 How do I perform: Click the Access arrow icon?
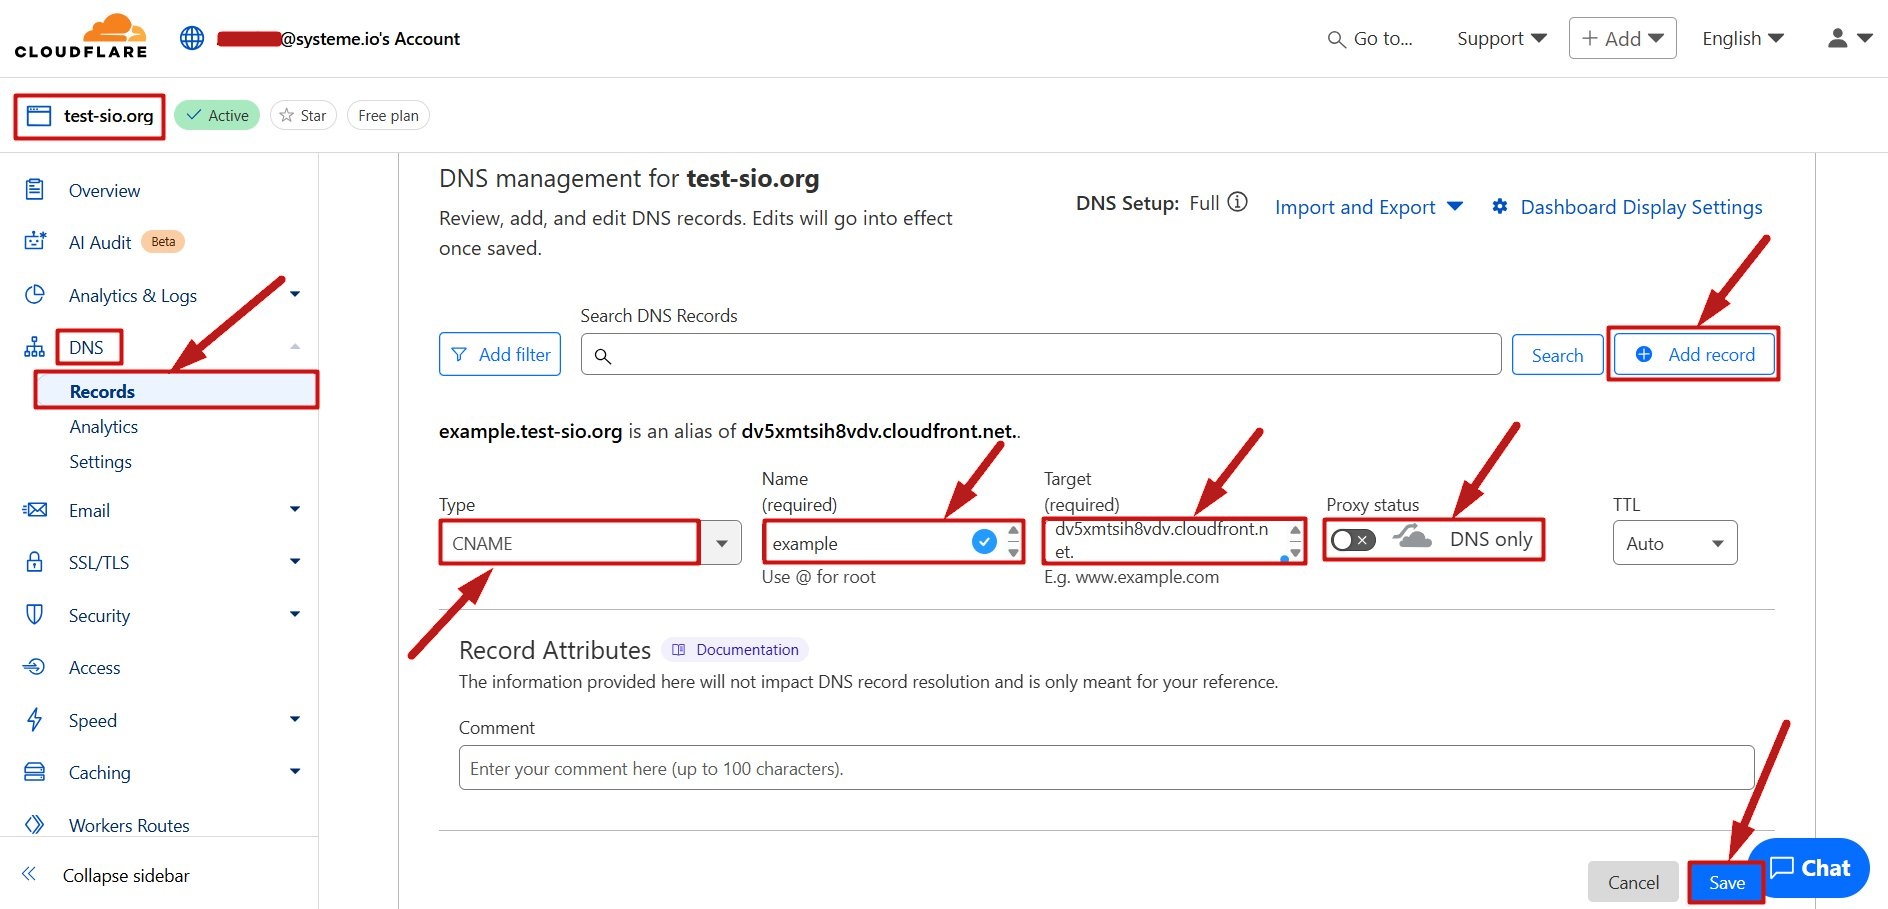coord(35,667)
